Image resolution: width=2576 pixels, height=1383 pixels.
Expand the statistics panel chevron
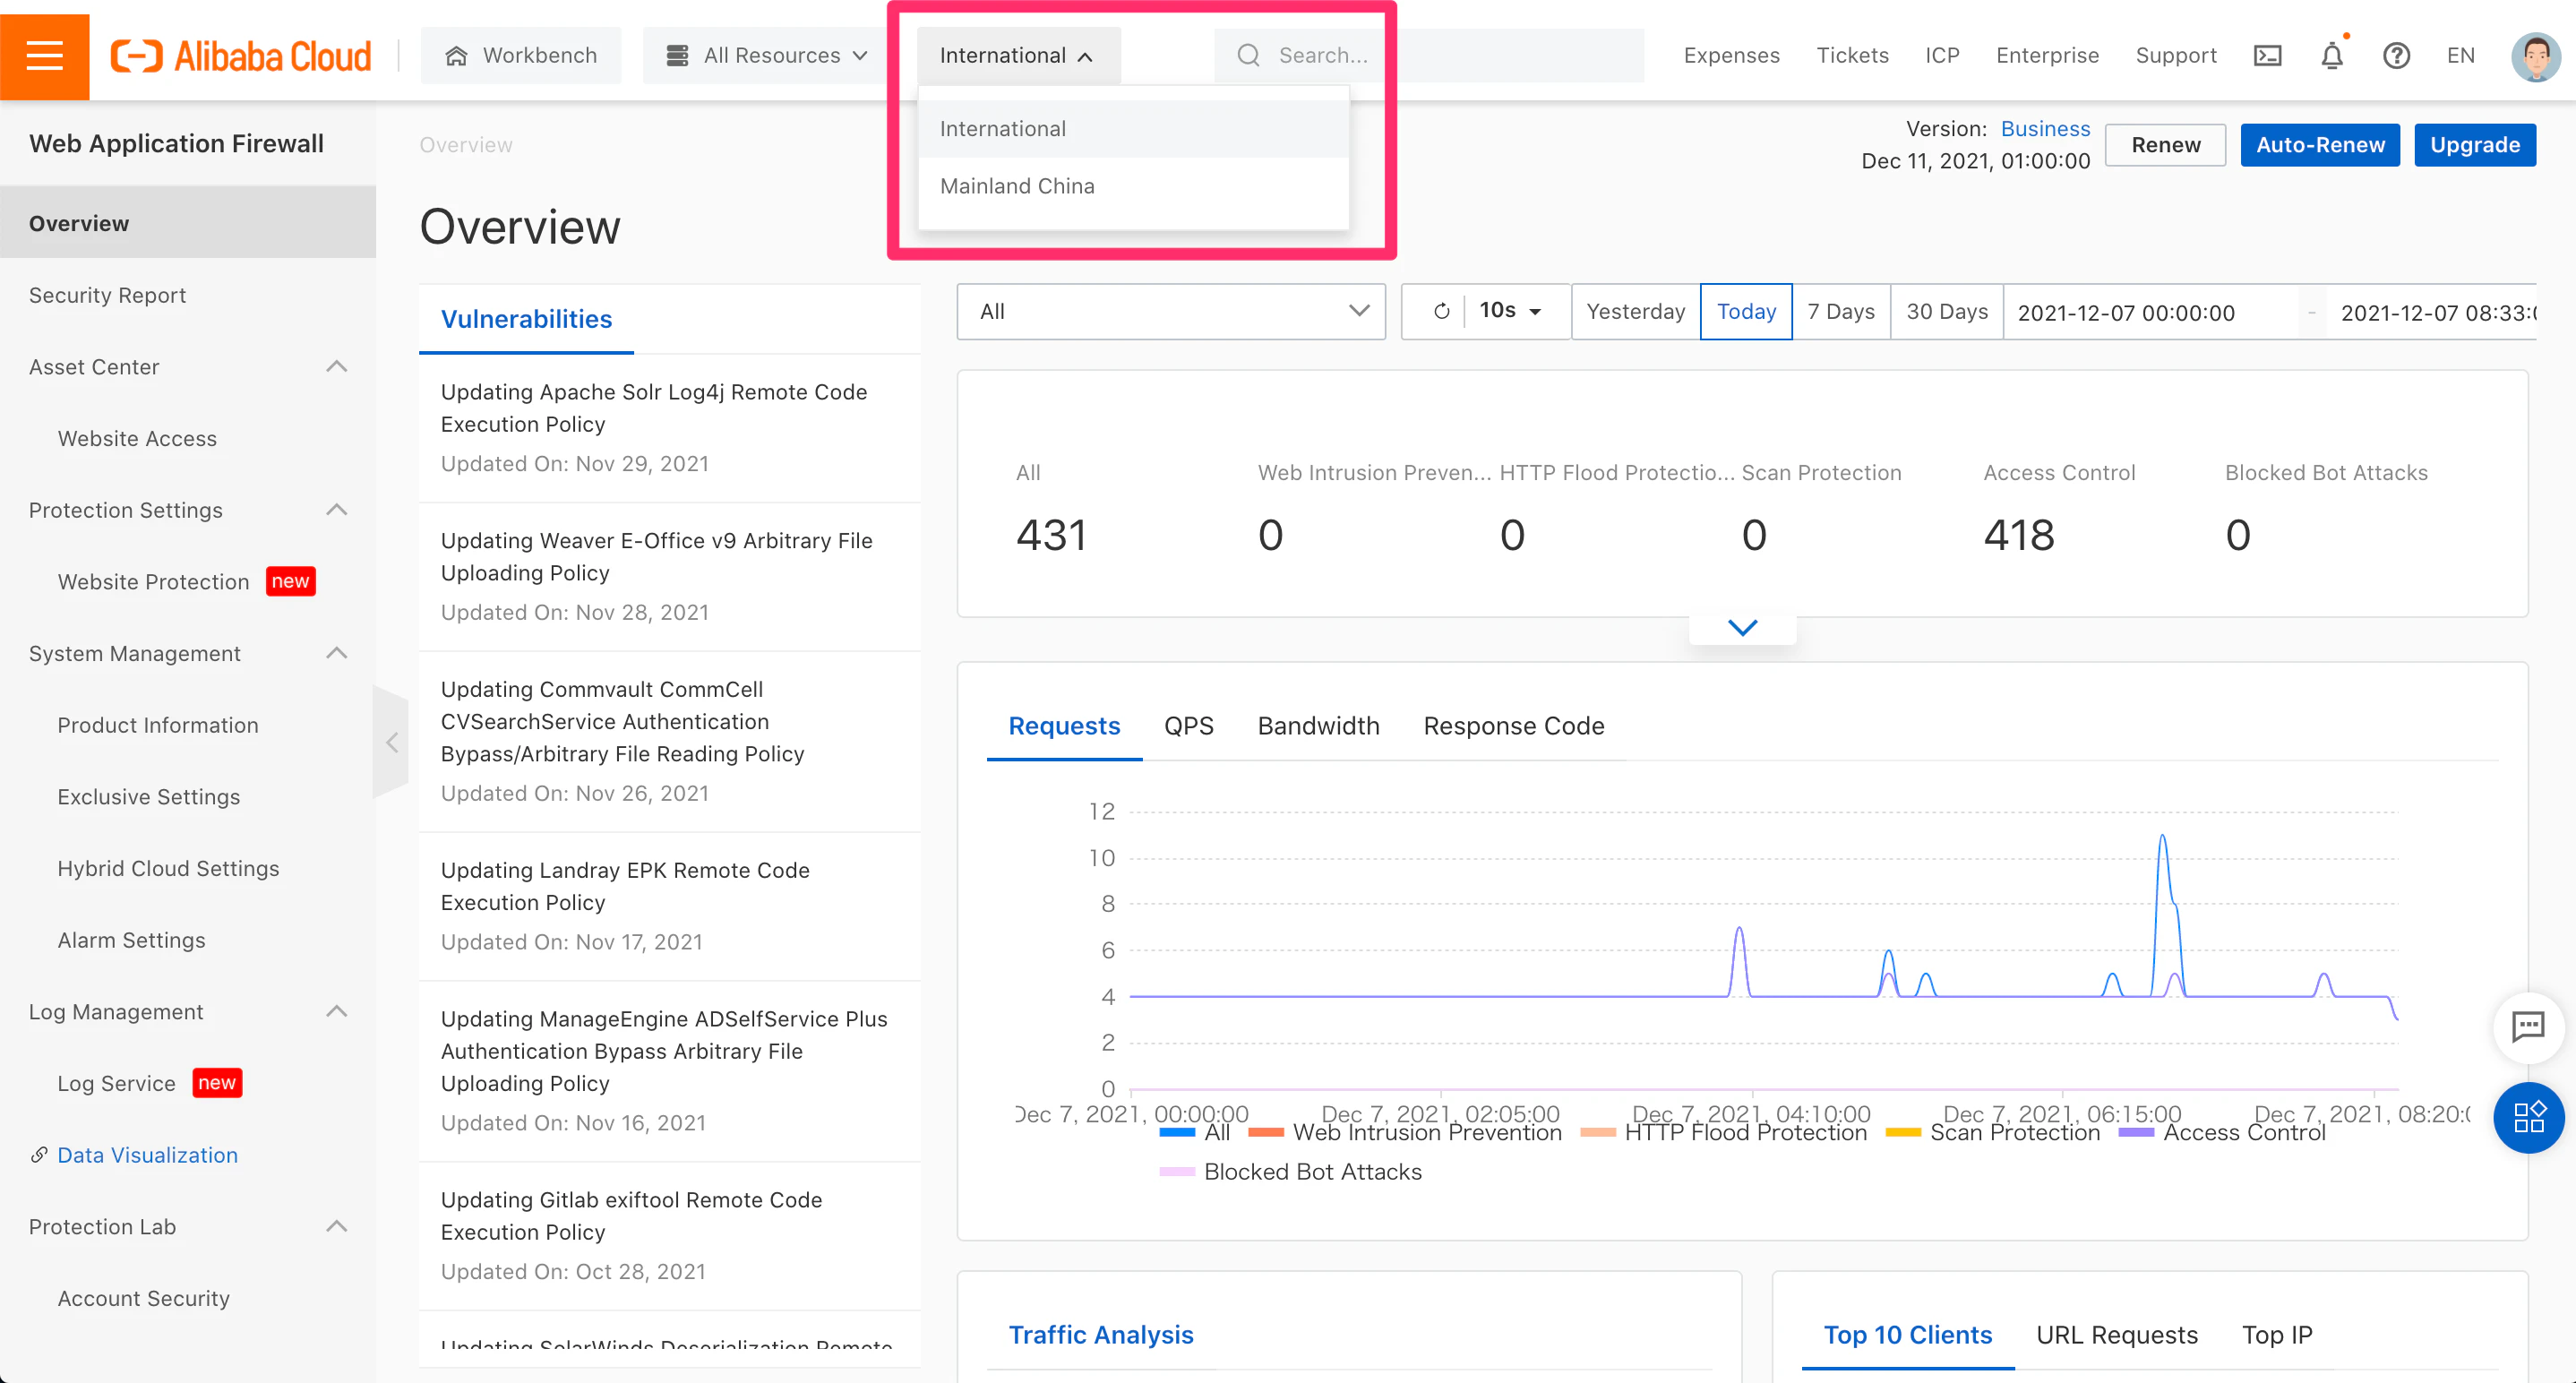(1742, 628)
